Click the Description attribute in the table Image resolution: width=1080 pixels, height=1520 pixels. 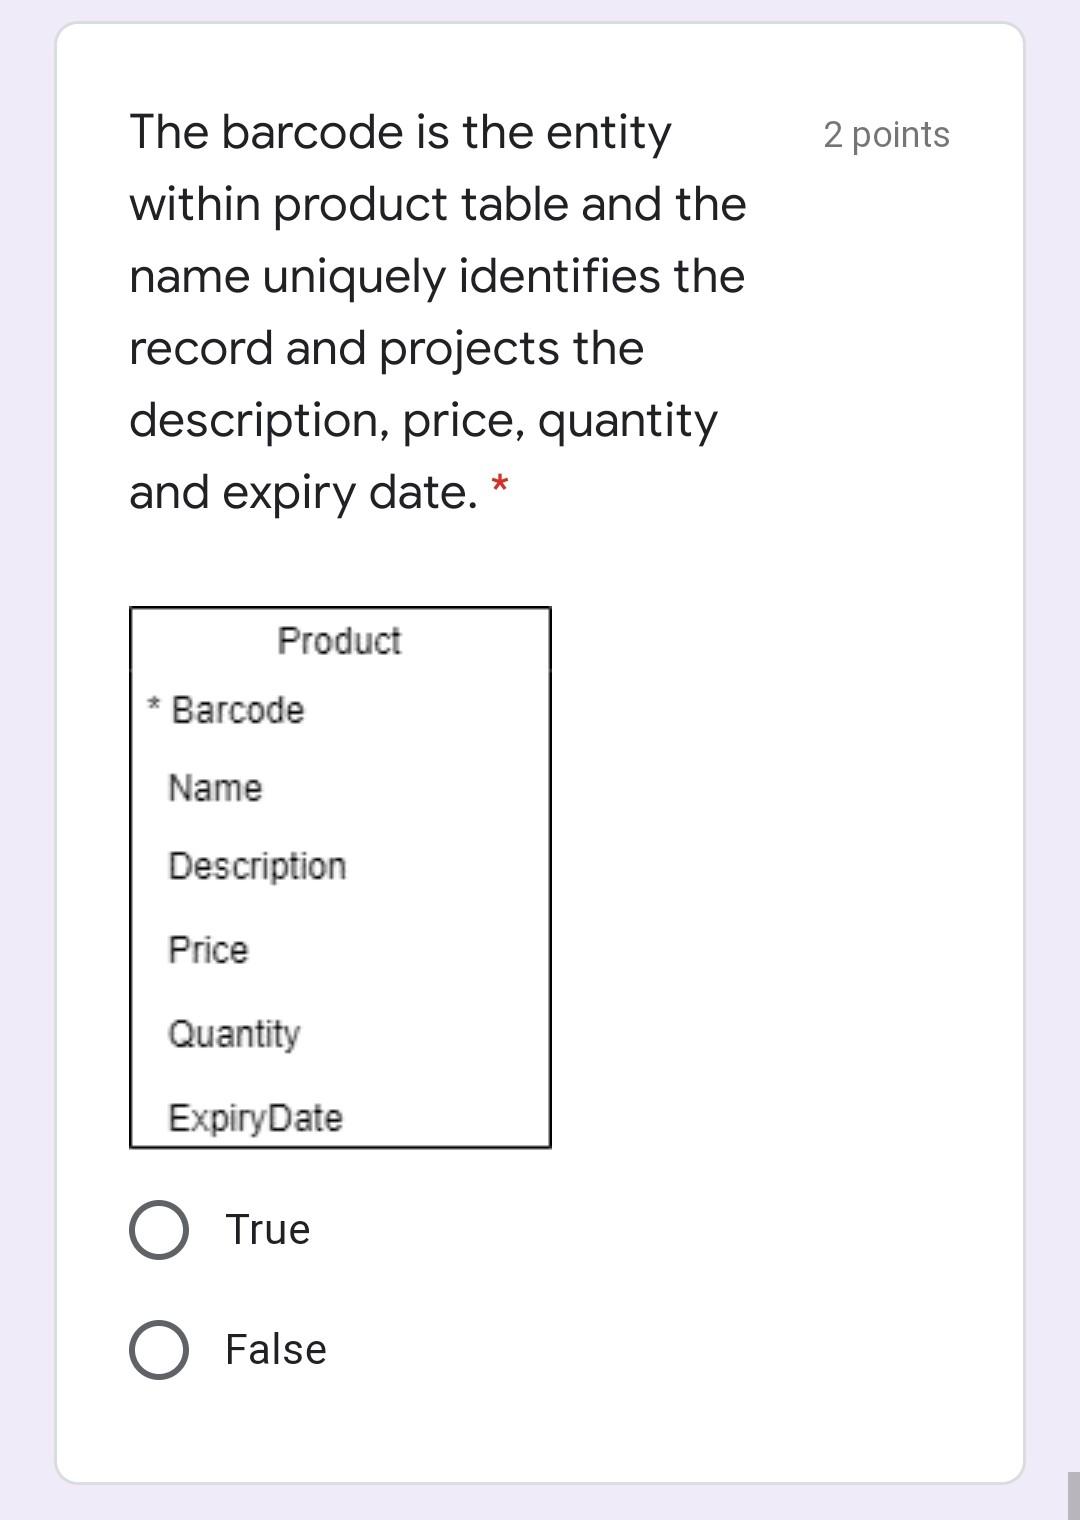(x=257, y=866)
